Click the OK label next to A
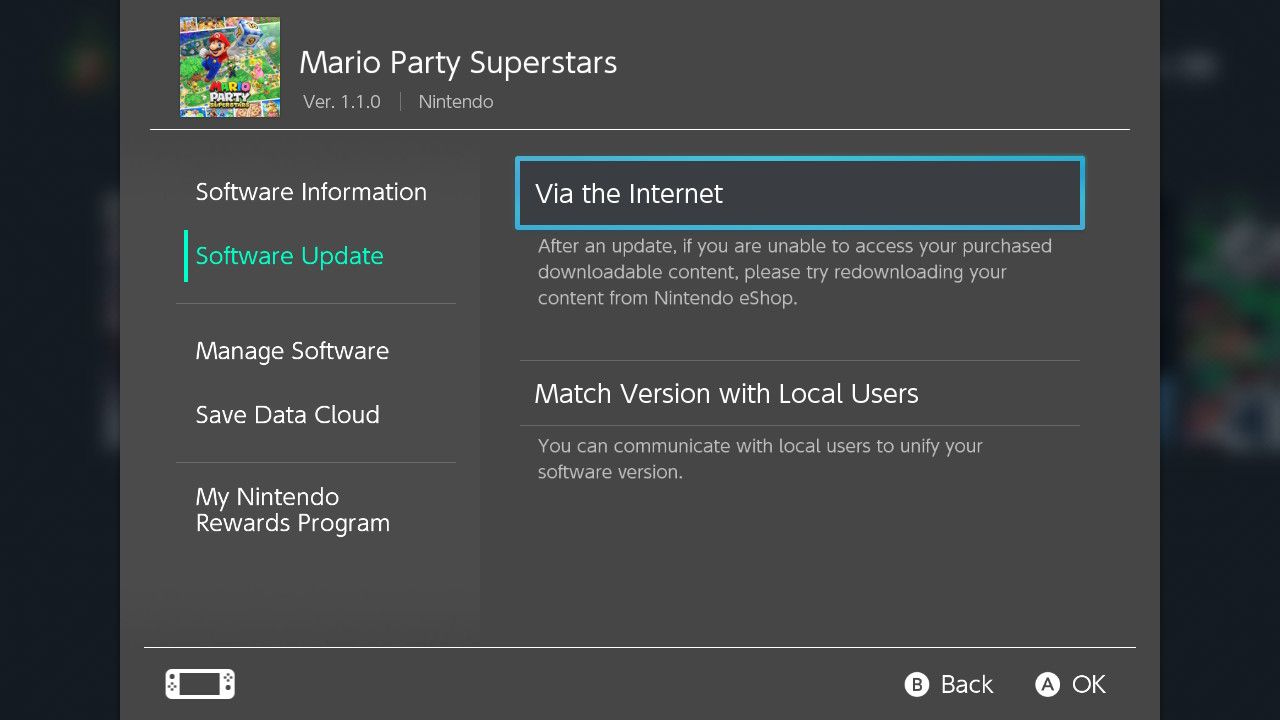Image resolution: width=1280 pixels, height=720 pixels. pos(1090,684)
